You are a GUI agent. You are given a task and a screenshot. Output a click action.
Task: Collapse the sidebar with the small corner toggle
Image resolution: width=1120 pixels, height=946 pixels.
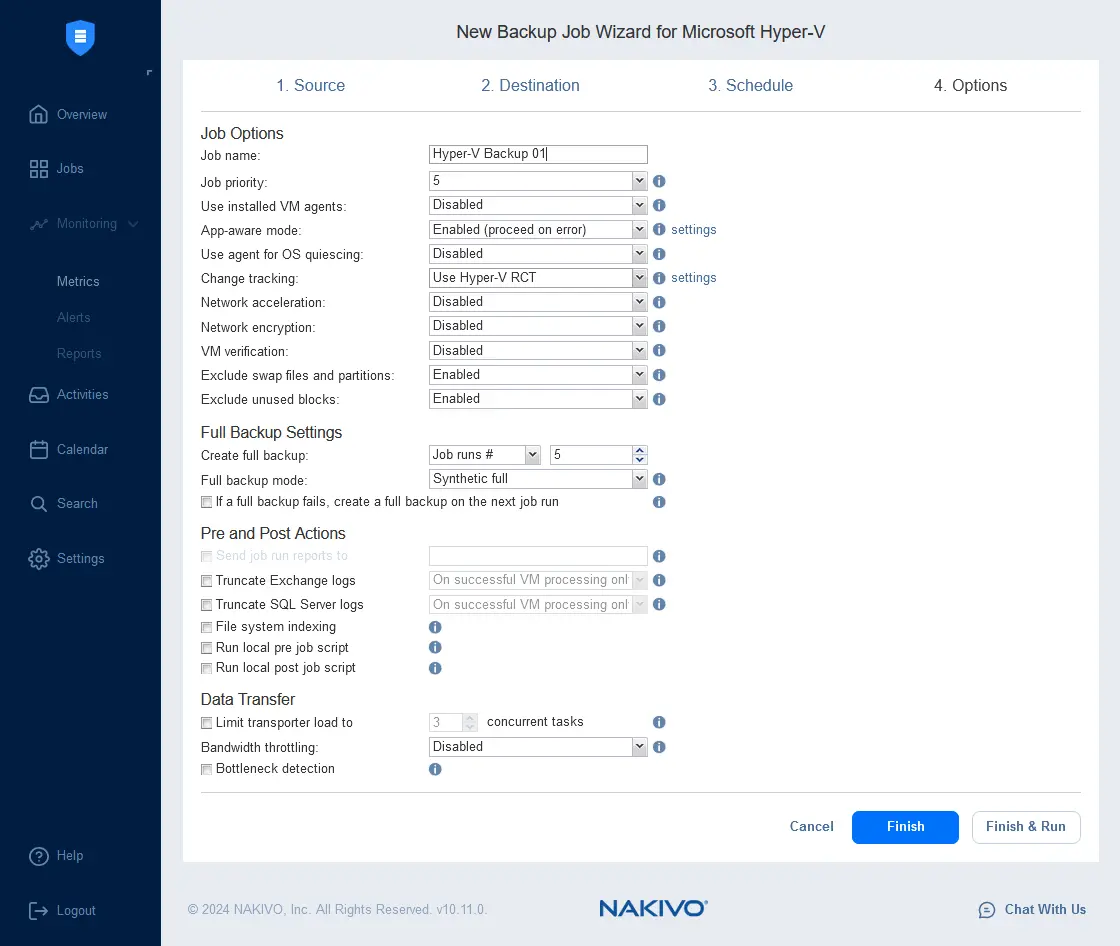(x=149, y=72)
